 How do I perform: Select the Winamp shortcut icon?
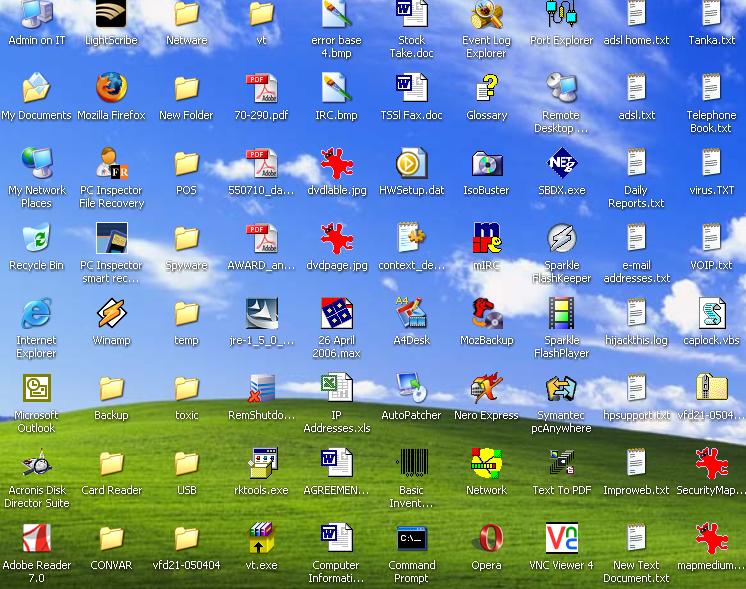click(111, 314)
